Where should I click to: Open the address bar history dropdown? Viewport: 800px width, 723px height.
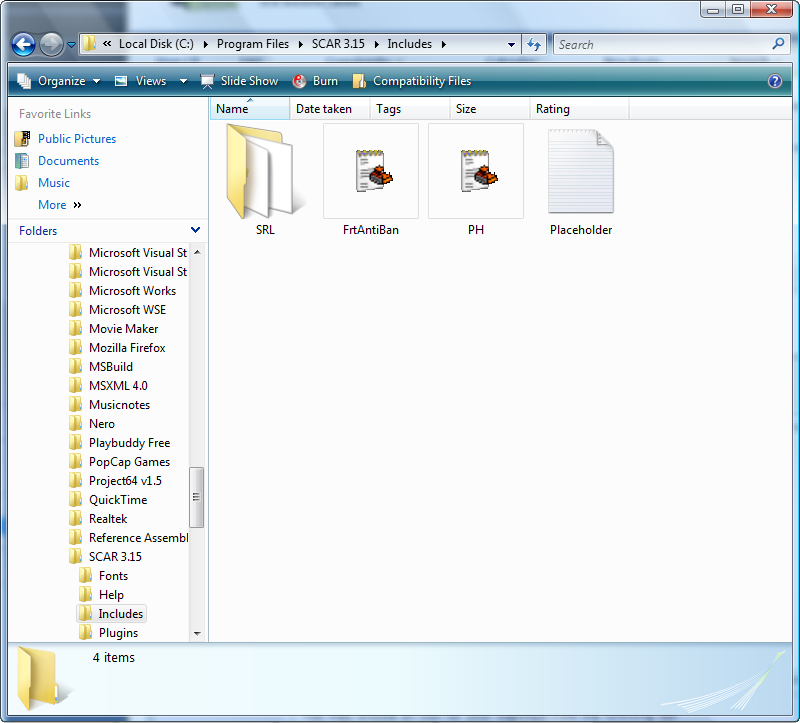[x=511, y=45]
